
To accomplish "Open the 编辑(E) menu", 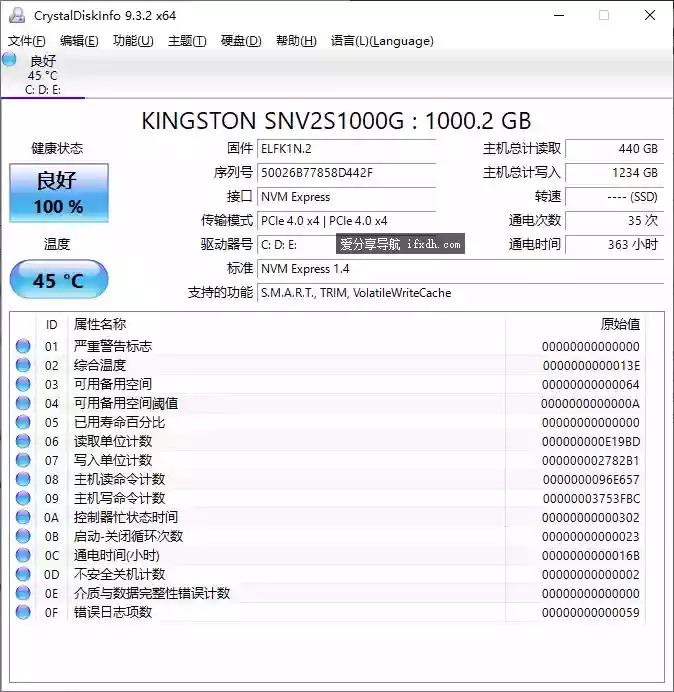I will [79, 41].
